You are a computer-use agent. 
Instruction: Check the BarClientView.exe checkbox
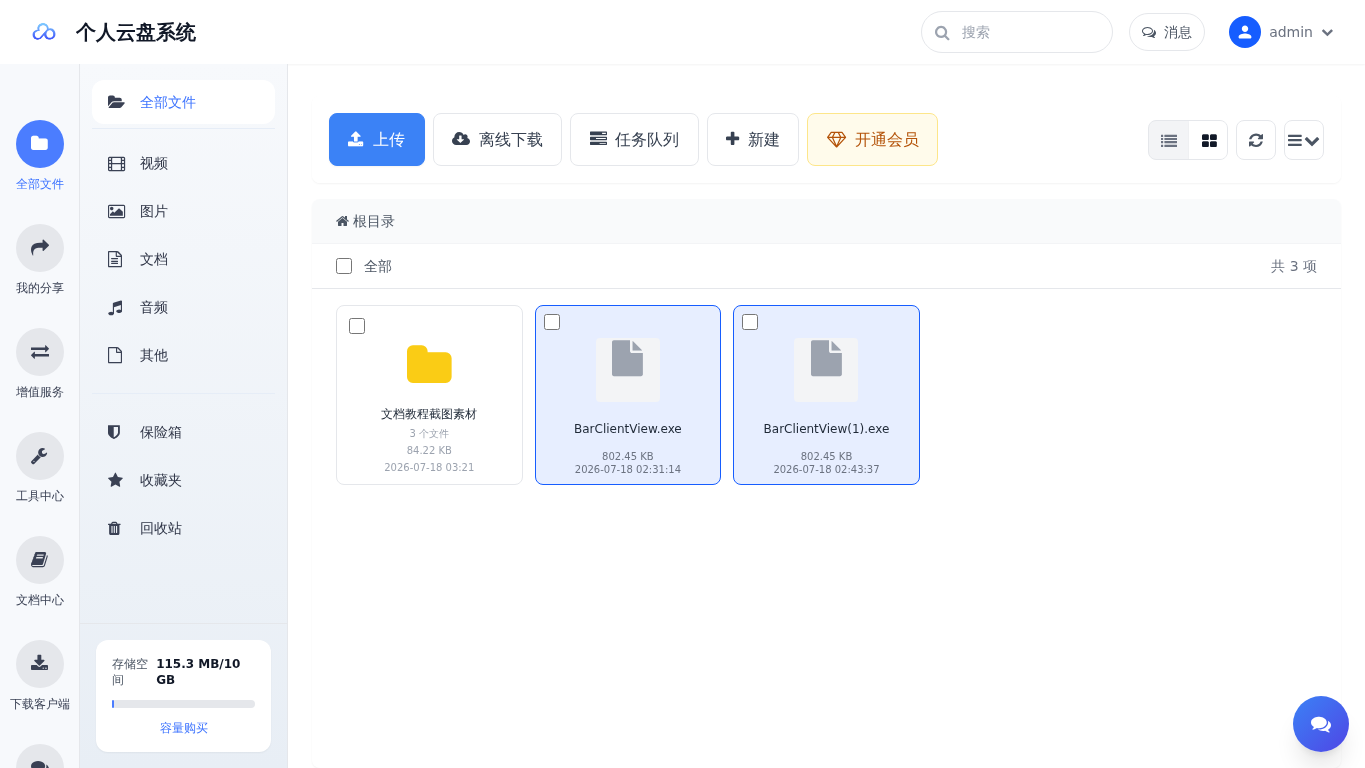552,322
